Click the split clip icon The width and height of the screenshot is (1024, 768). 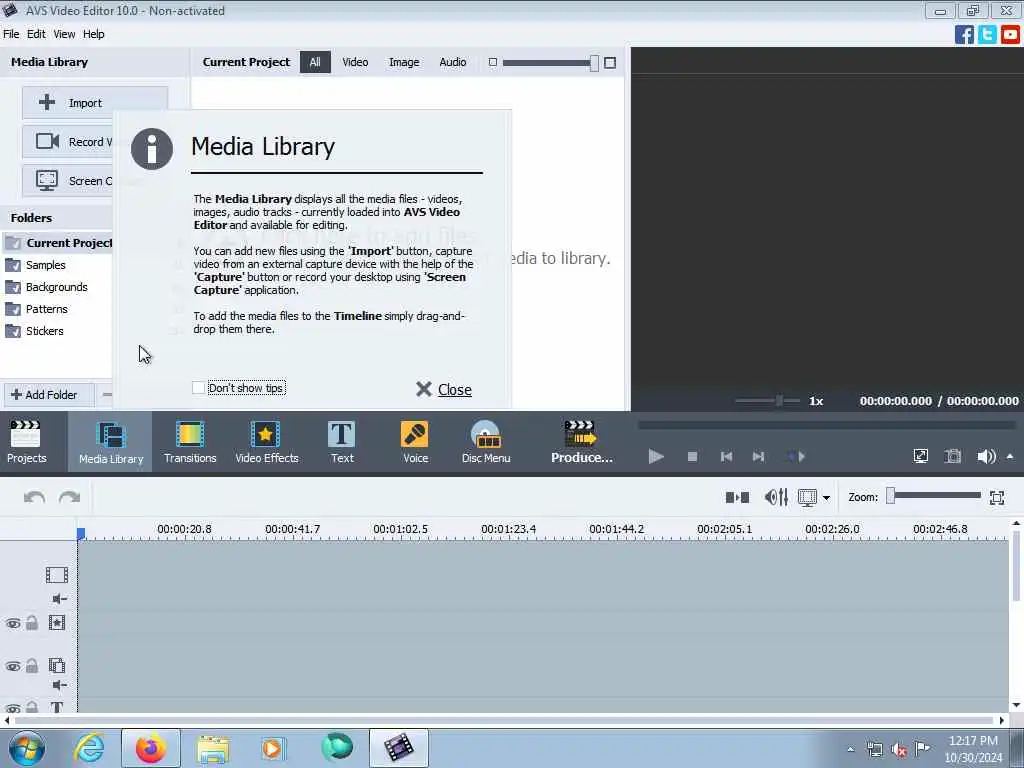pyautogui.click(x=737, y=498)
